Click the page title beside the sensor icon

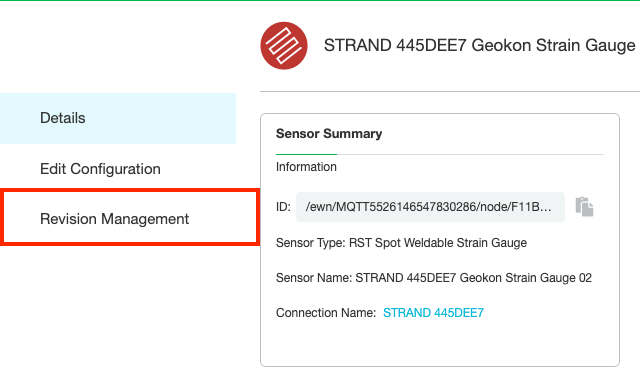coord(479,45)
